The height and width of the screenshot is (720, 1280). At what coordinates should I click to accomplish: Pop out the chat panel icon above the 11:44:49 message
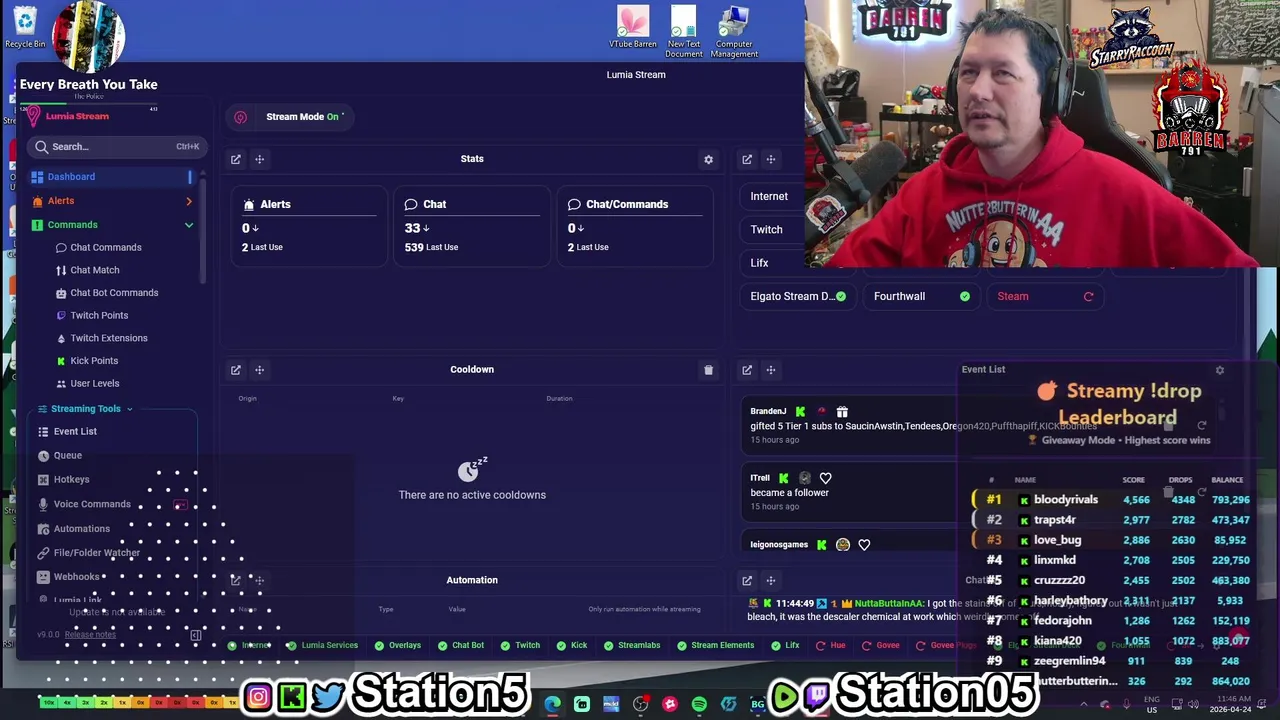click(x=747, y=580)
